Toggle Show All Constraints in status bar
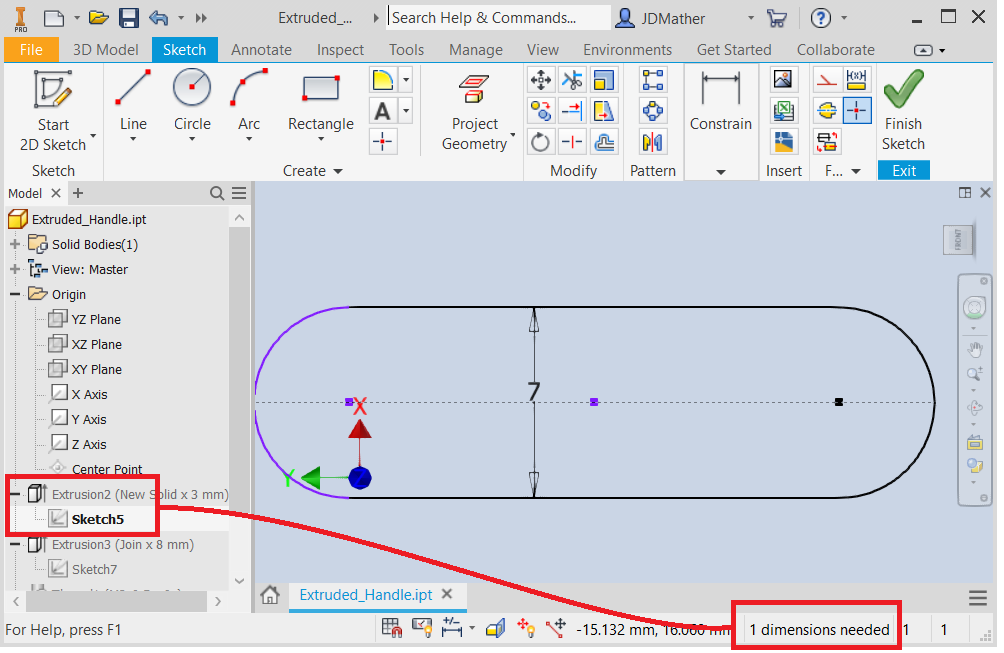This screenshot has width=1004, height=653. click(422, 628)
